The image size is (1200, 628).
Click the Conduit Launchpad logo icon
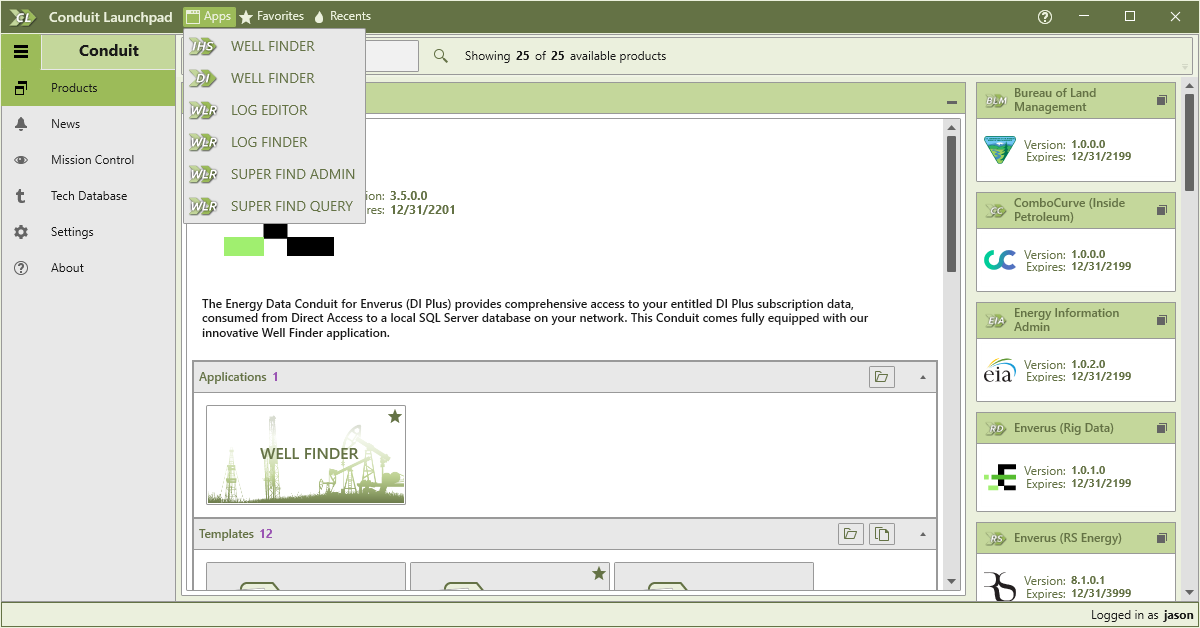click(23, 16)
